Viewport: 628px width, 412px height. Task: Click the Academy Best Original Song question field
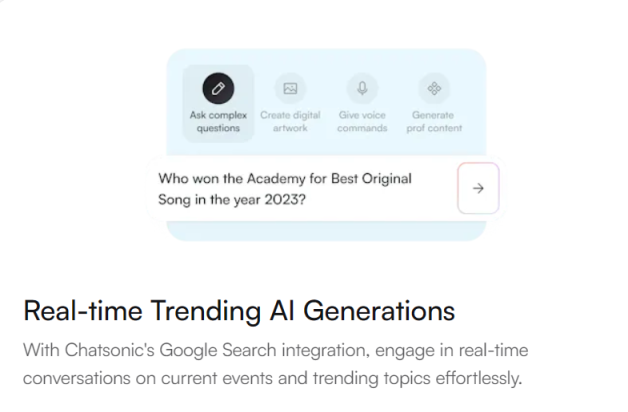(300, 188)
